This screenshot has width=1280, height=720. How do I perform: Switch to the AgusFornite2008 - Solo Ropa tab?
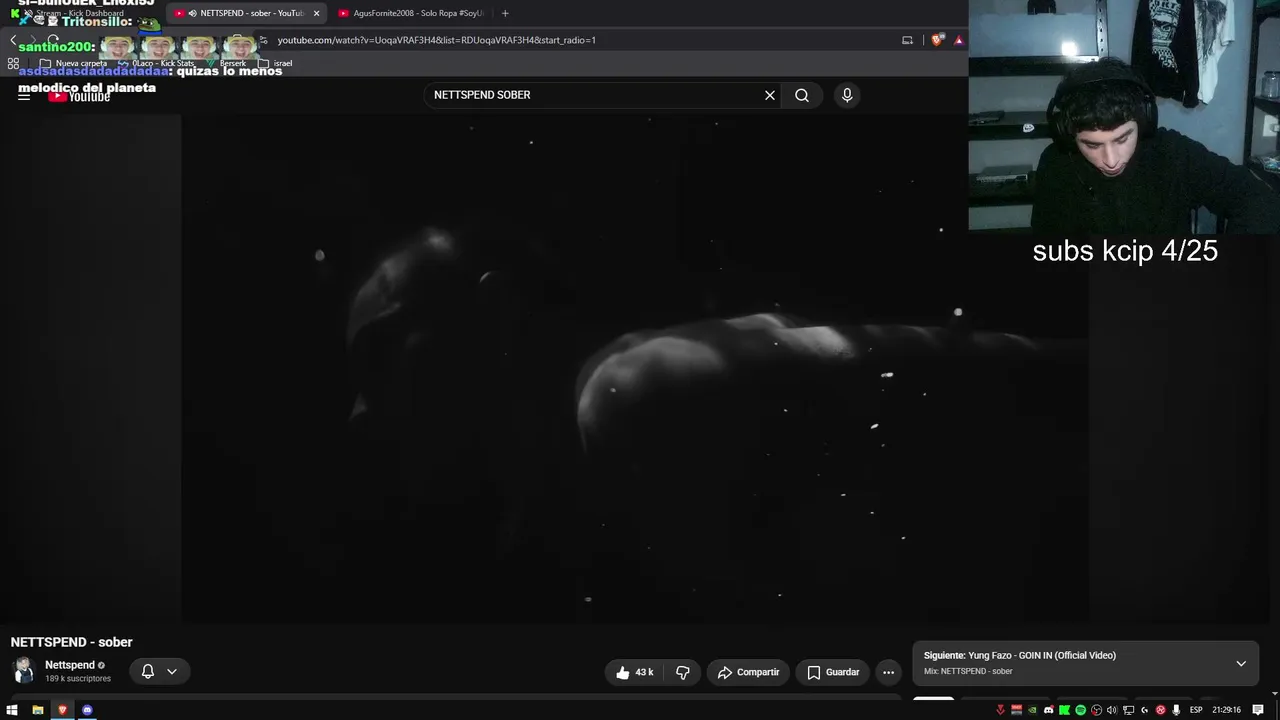[411, 13]
